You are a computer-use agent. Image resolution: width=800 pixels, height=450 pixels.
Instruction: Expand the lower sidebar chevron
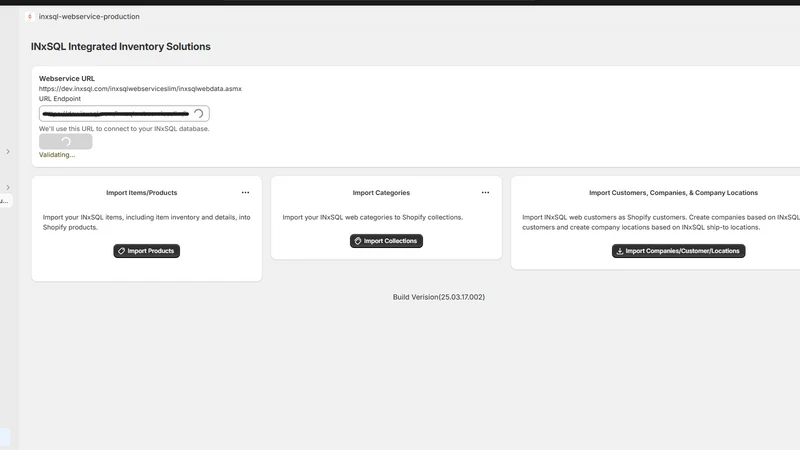click(8, 187)
